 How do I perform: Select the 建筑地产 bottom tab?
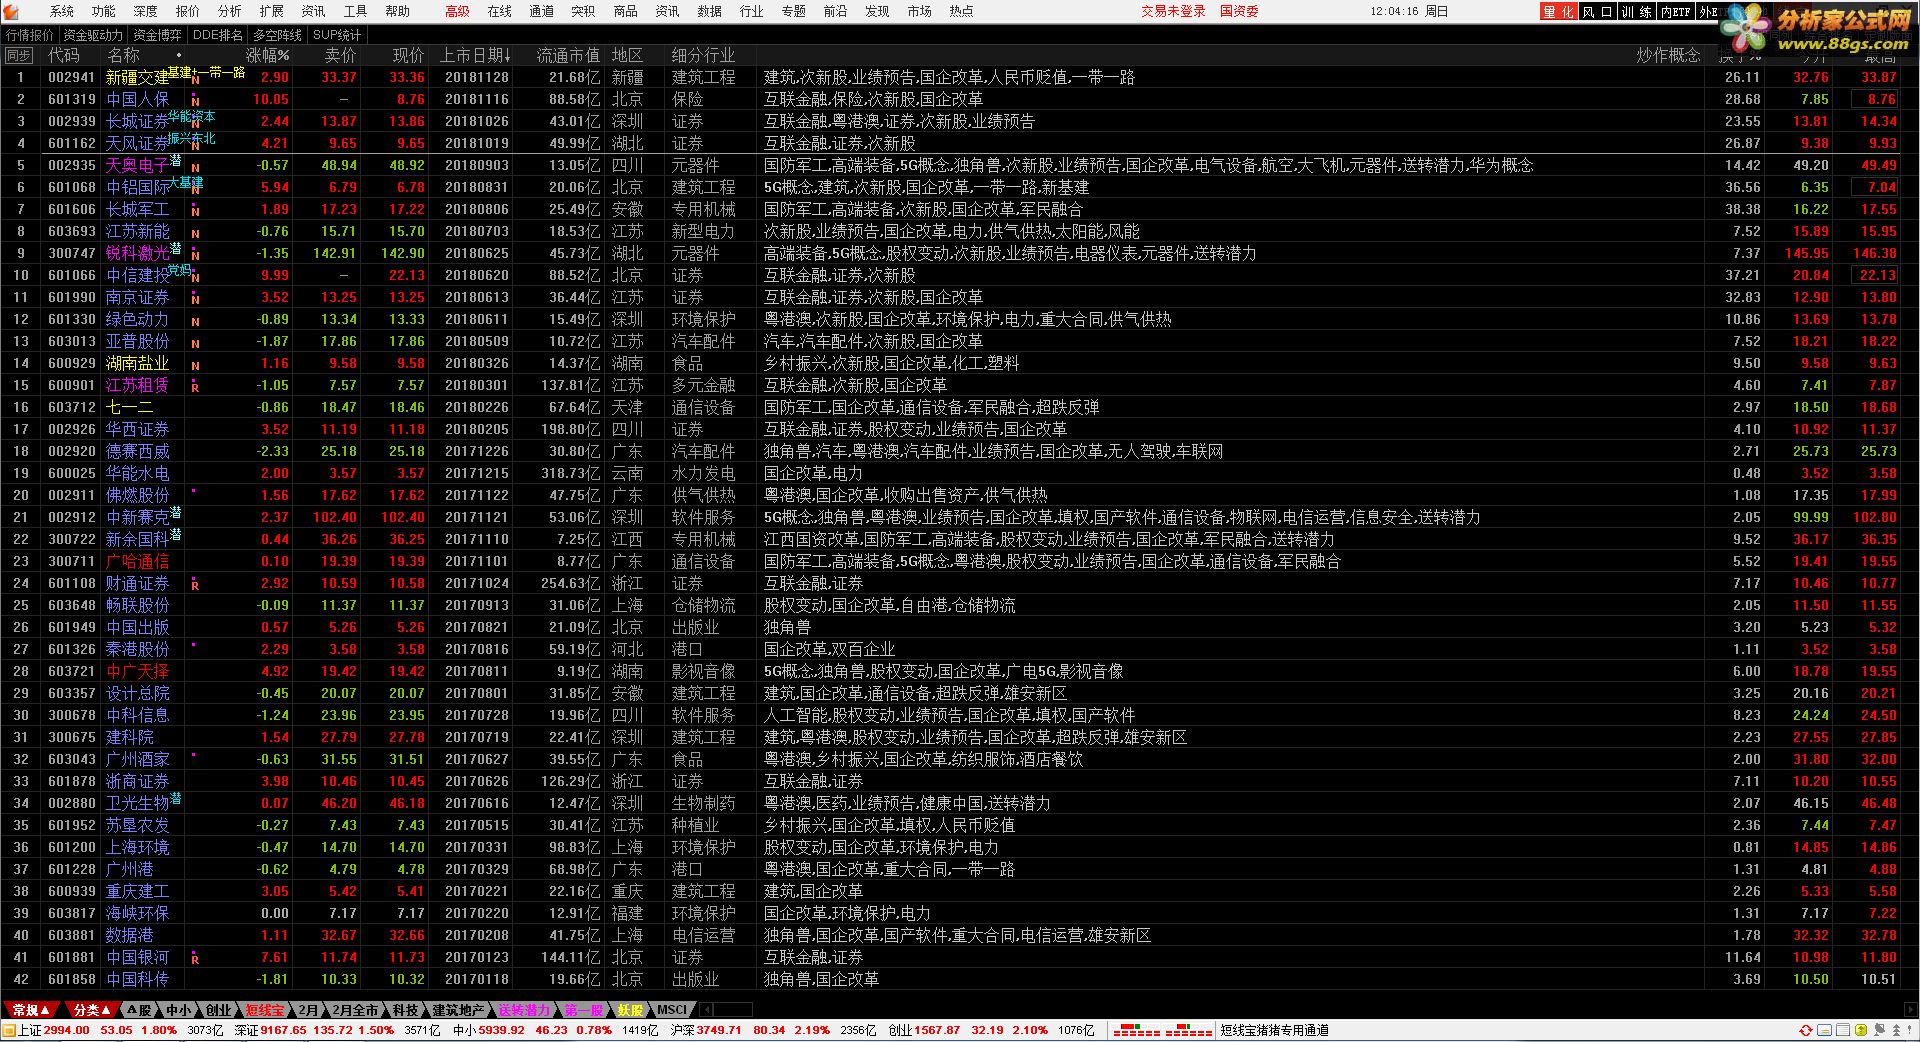458,1010
